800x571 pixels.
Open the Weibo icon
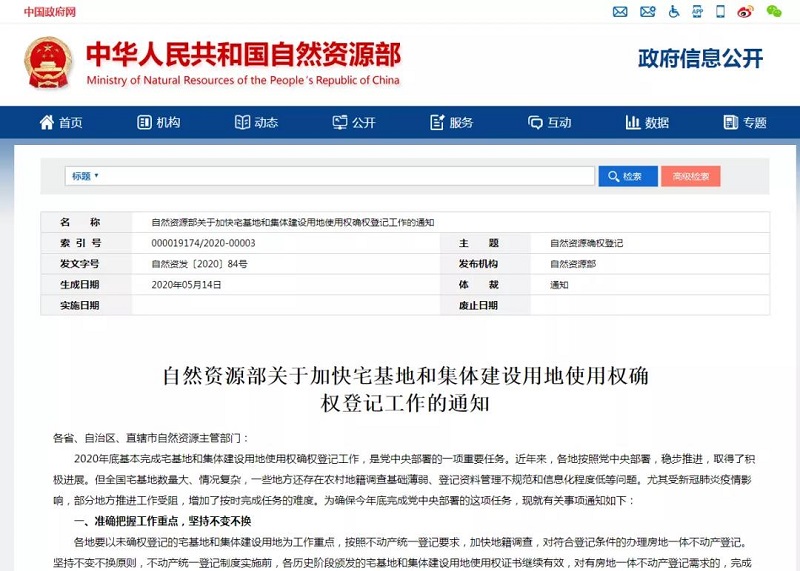pyautogui.click(x=745, y=12)
